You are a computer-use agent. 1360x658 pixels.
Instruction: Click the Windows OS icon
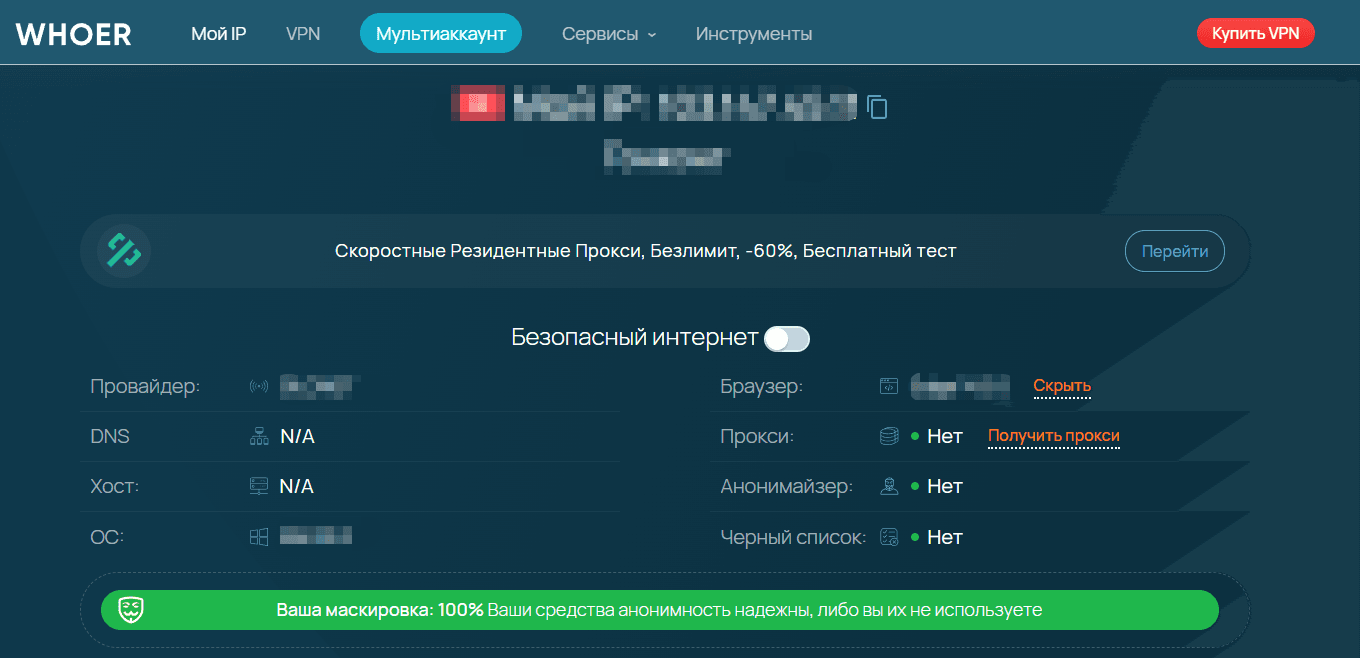point(259,537)
